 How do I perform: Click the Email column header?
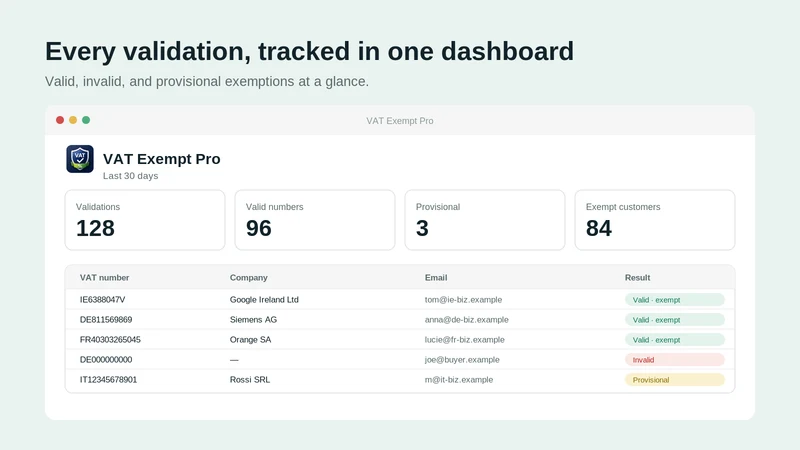click(x=436, y=278)
